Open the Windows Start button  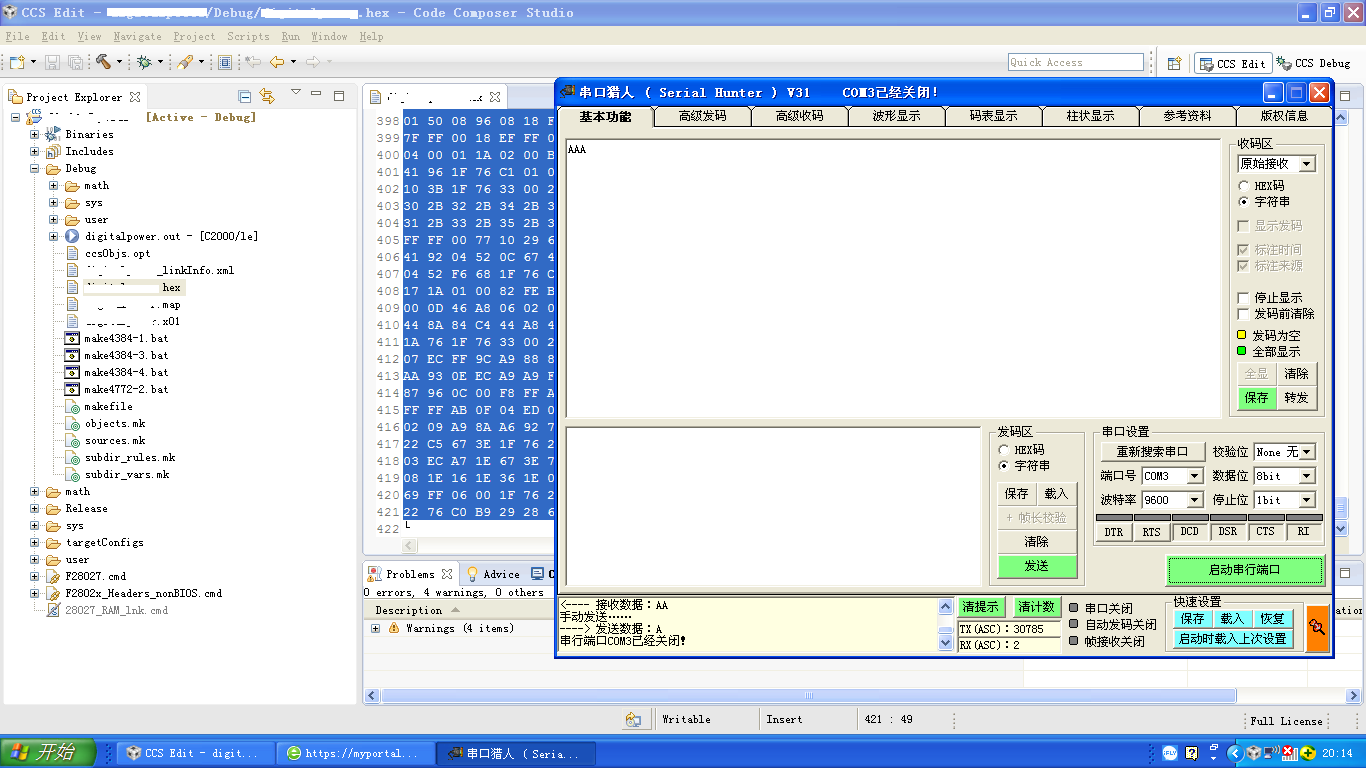click(x=48, y=752)
